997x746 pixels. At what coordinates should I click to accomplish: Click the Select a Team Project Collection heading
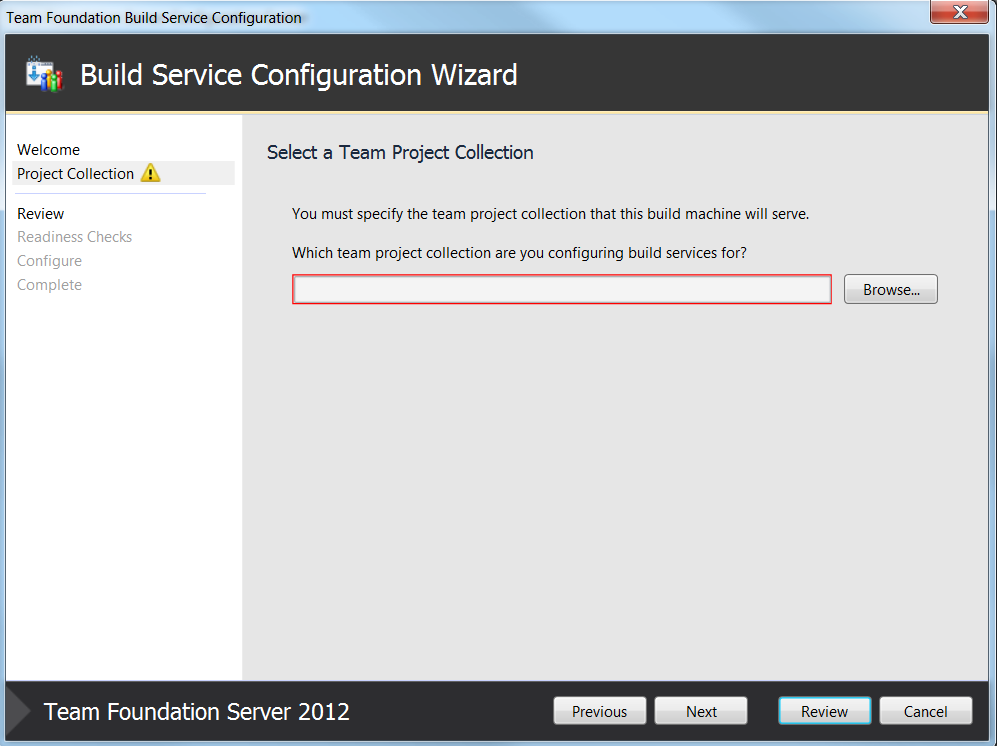tap(400, 153)
